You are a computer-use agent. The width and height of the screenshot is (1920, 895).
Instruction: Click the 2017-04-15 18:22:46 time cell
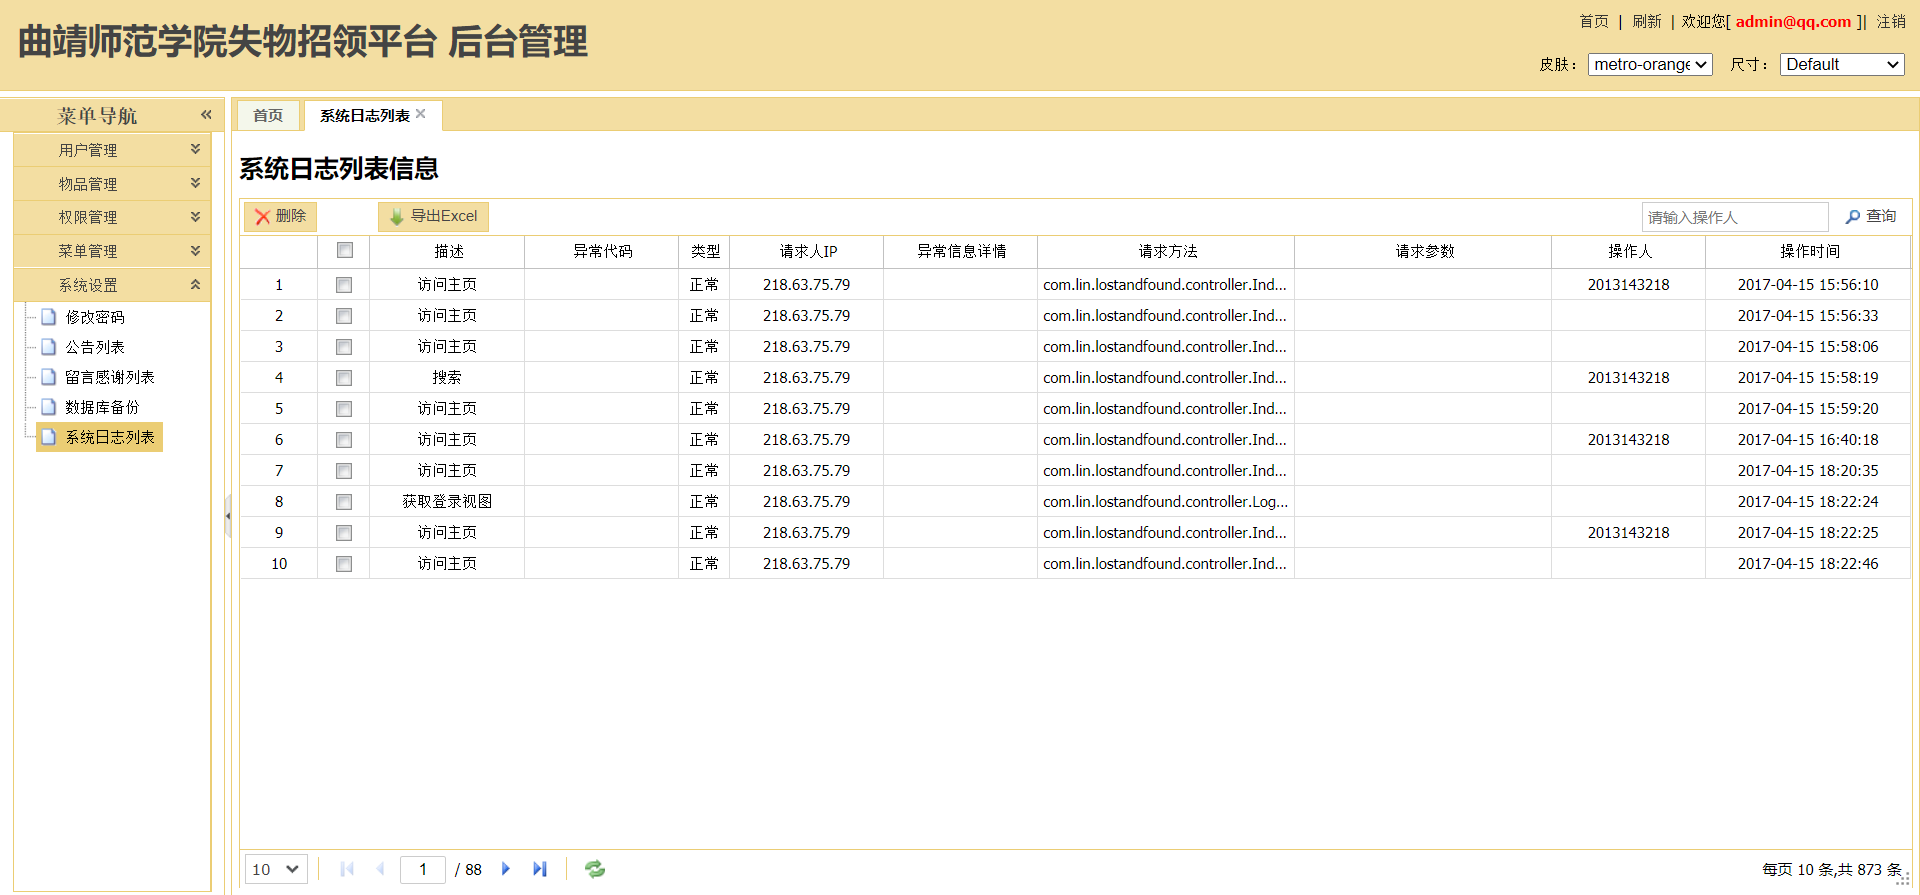1808,564
